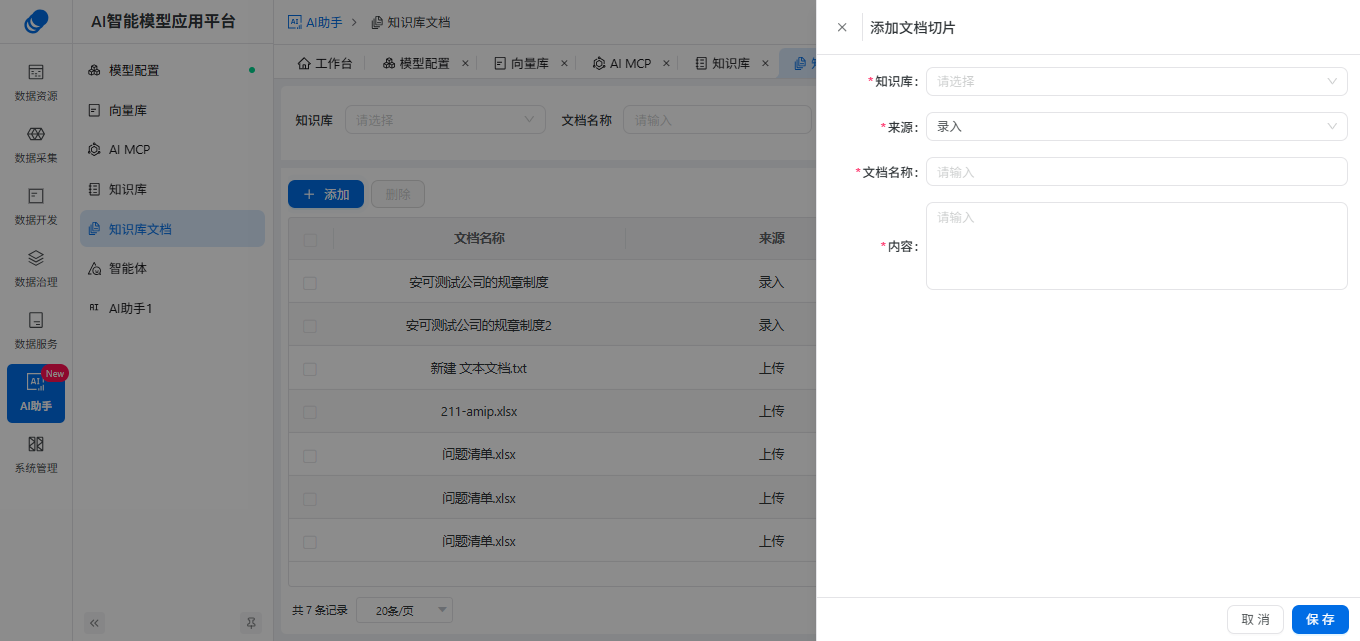Open AI助手1 in the side menu
1360x641 pixels.
[x=172, y=308]
